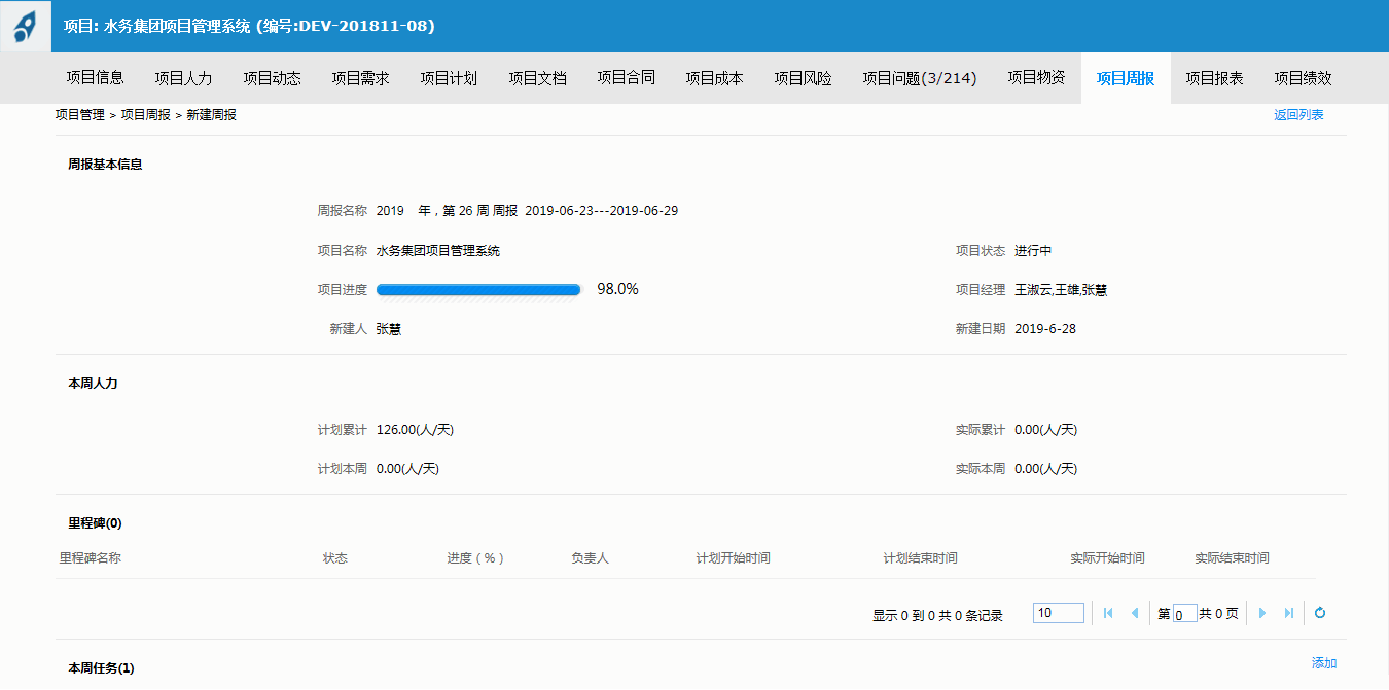Switch to 项目人力 tab
The image size is (1389, 690).
tap(183, 78)
